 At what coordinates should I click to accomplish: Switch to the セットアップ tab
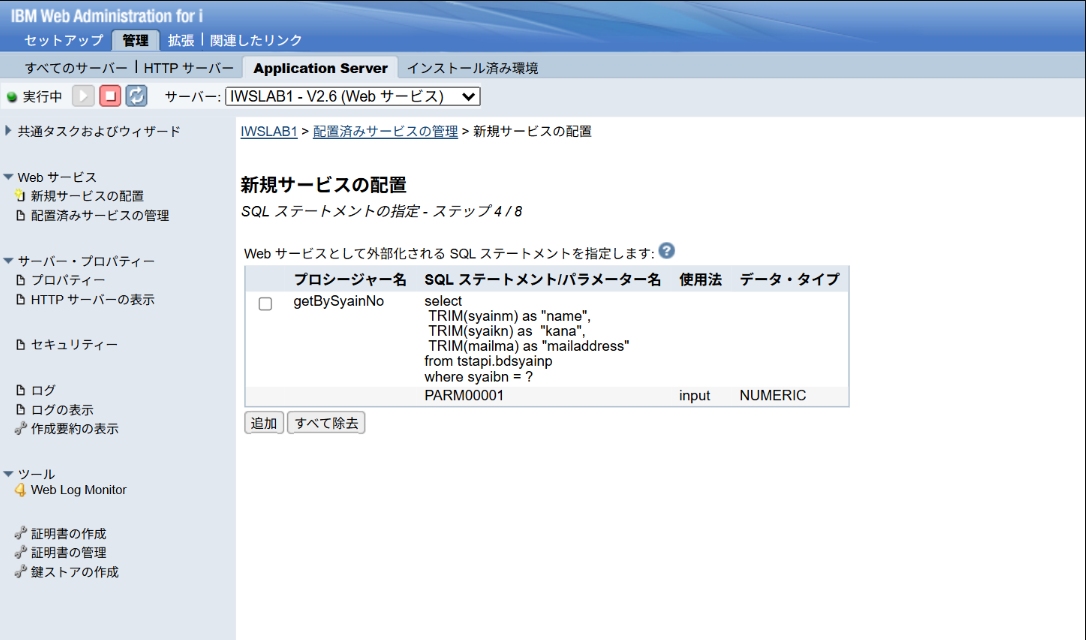click(x=64, y=40)
